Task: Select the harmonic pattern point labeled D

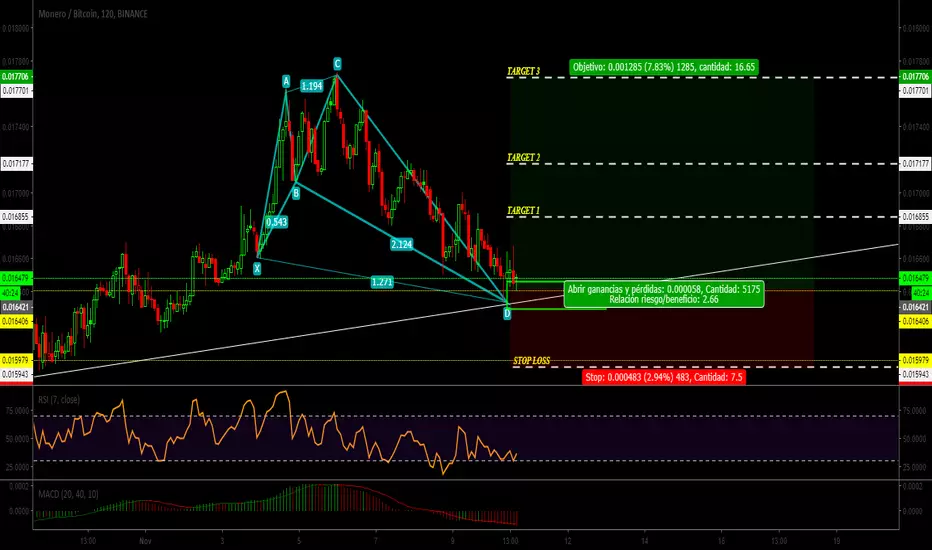Action: [x=507, y=313]
